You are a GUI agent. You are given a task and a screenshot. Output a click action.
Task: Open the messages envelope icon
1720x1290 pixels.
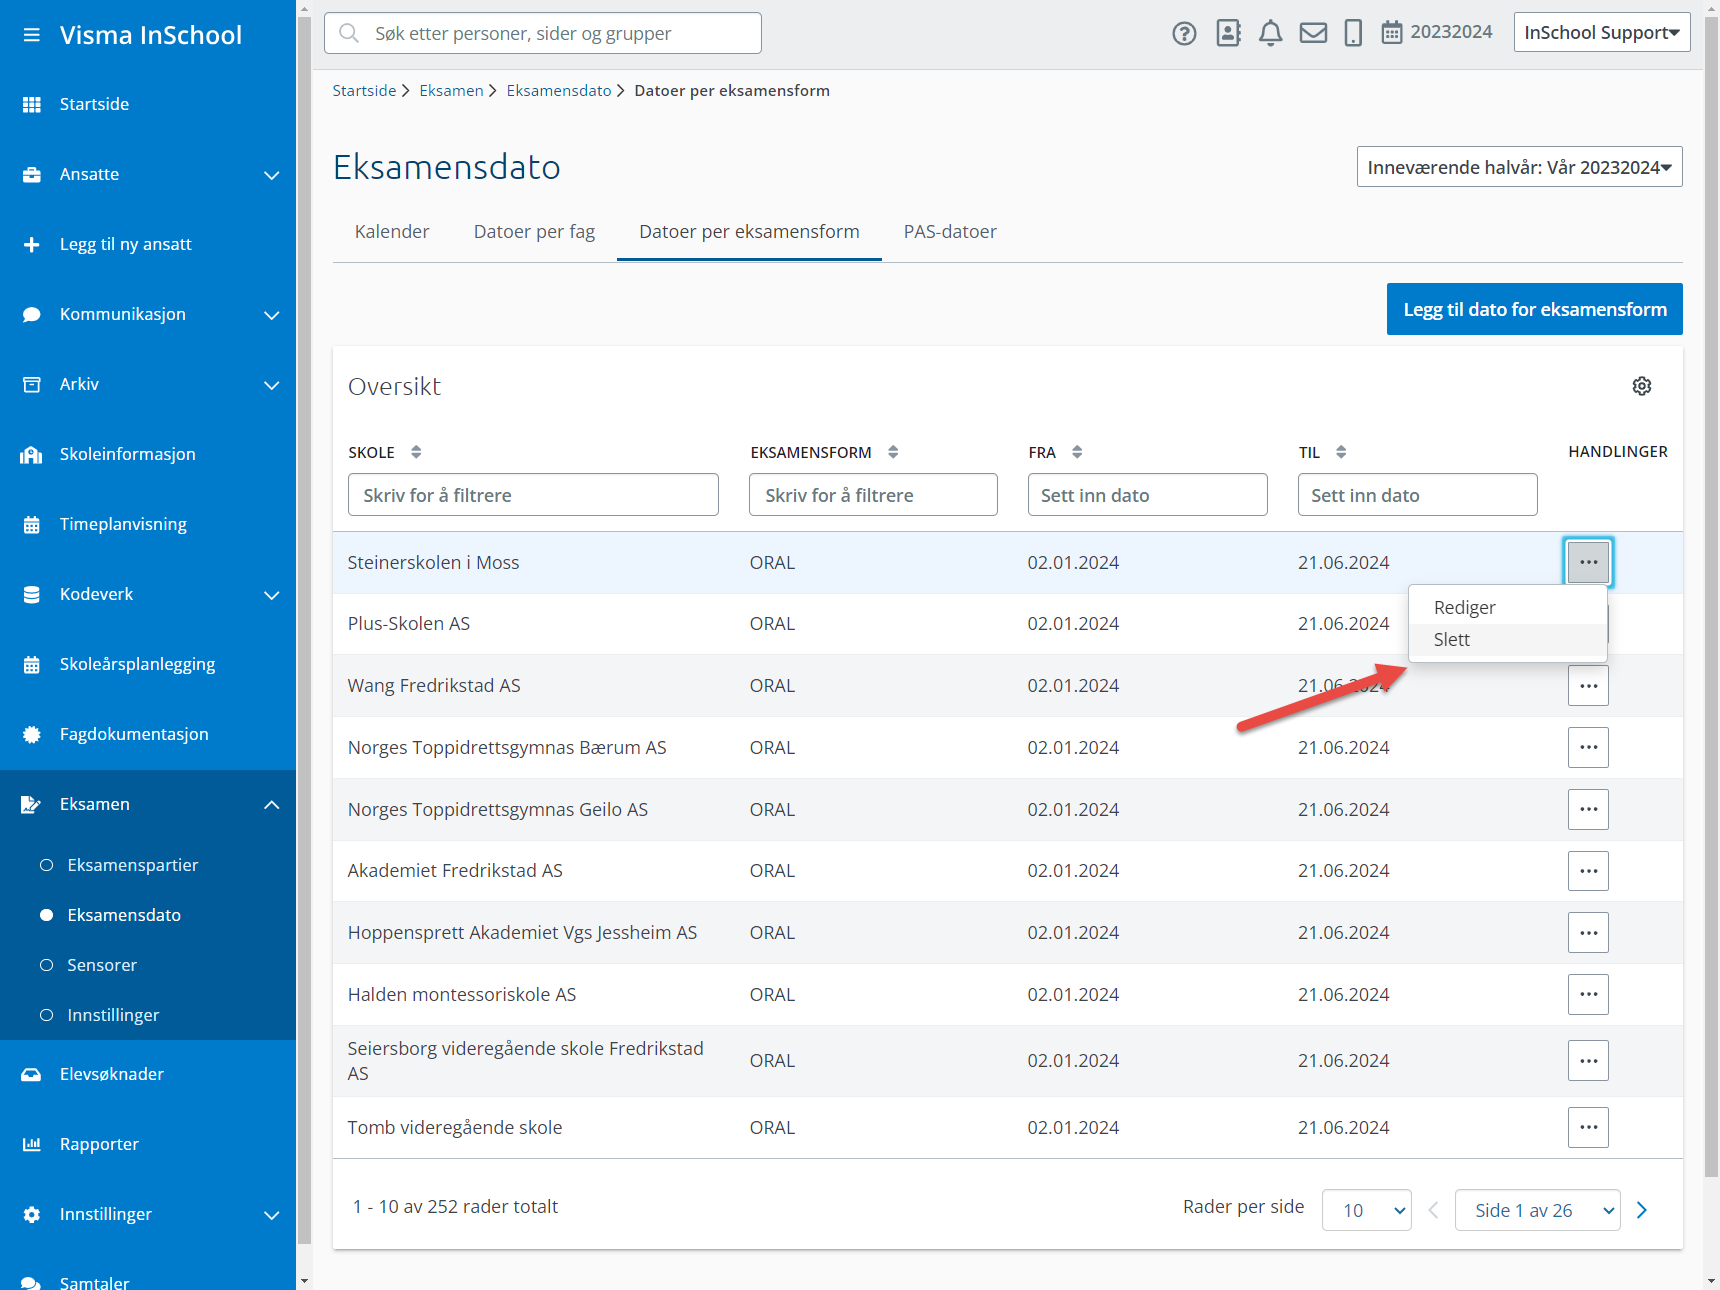[x=1313, y=33]
